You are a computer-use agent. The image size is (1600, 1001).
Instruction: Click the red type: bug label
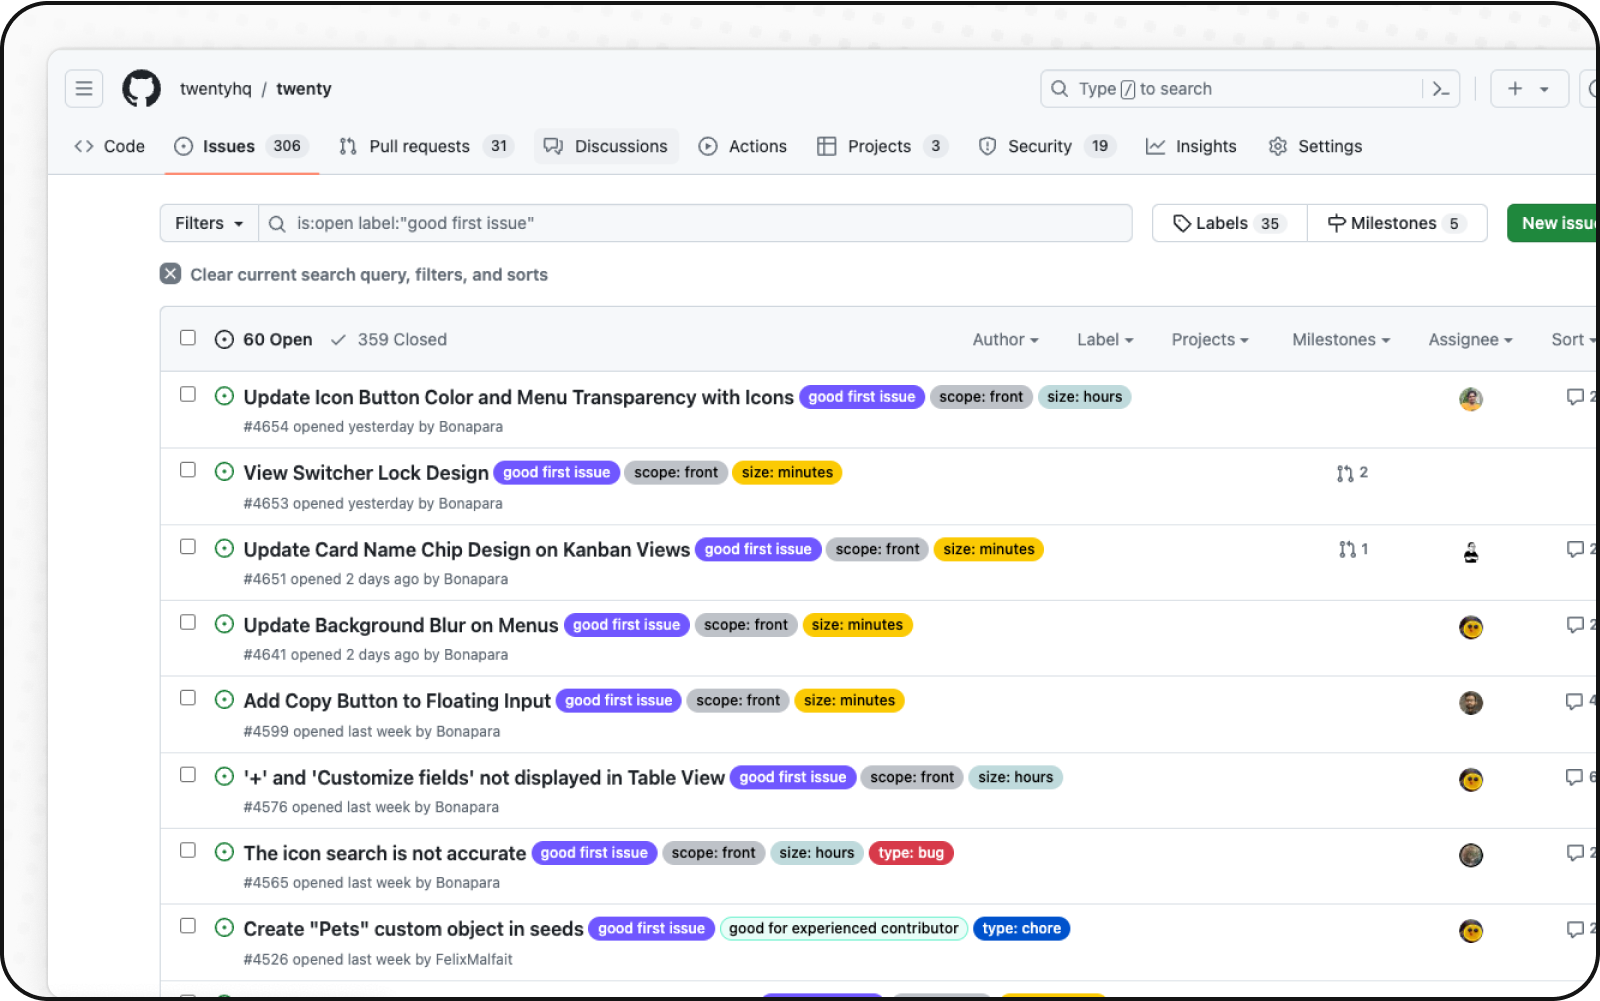coord(910,853)
